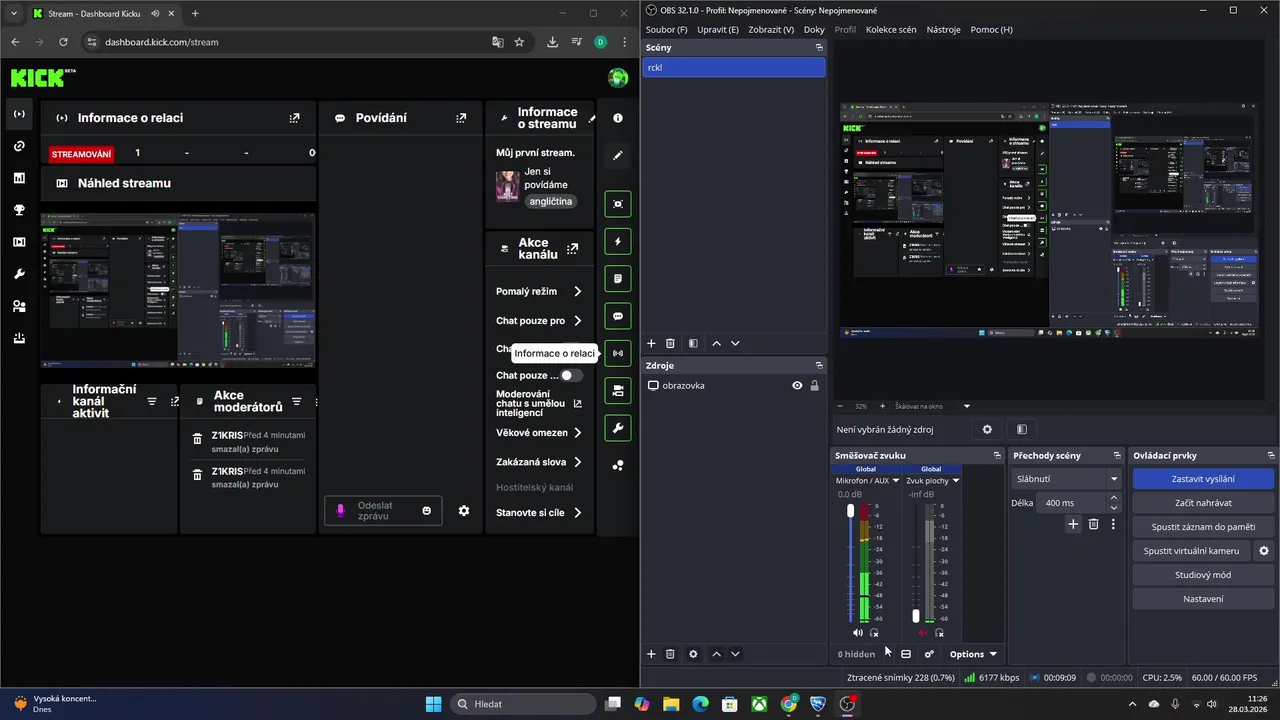The image size is (1280, 720).
Task: Open Zvuk plochy channel dropdown arrow
Action: [x=956, y=481]
